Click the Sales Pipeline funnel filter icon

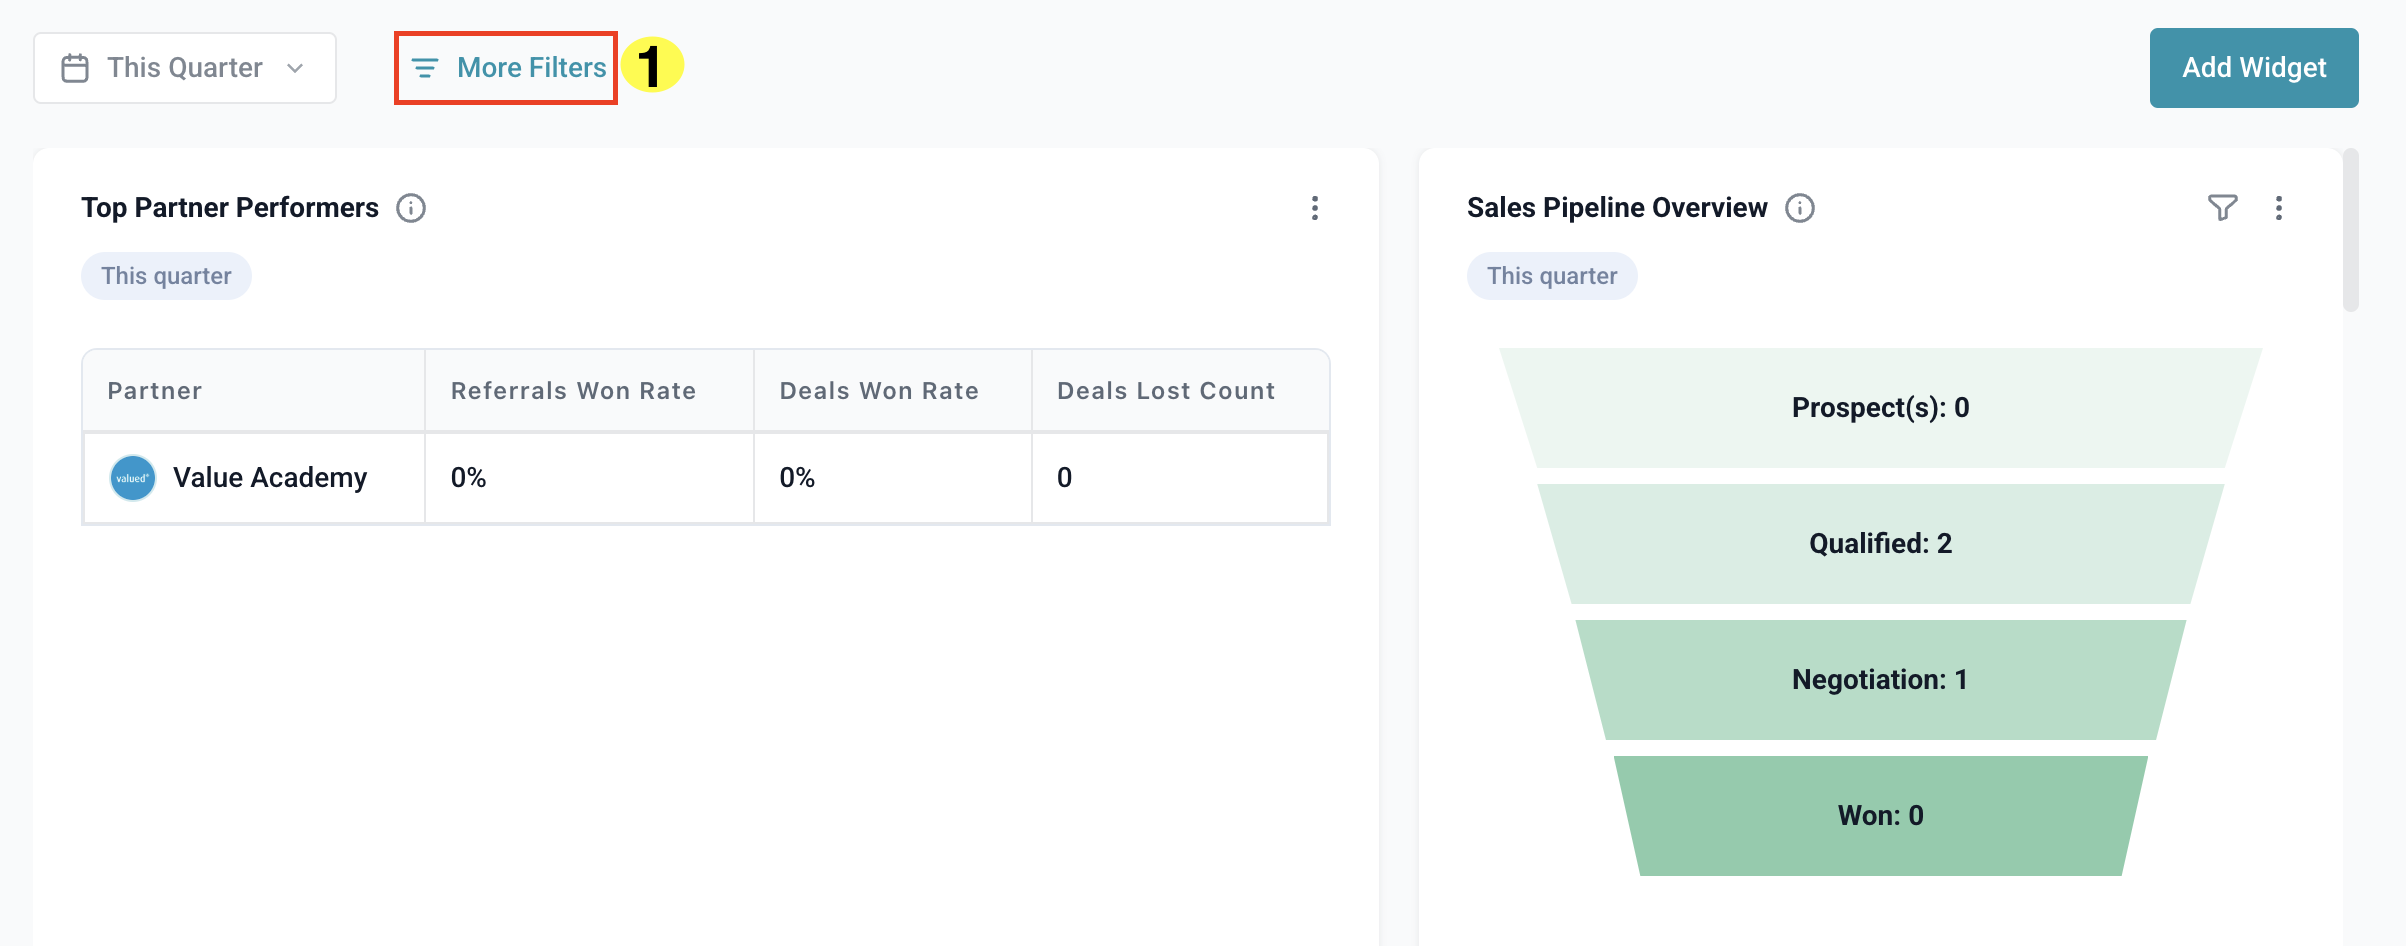[2222, 208]
